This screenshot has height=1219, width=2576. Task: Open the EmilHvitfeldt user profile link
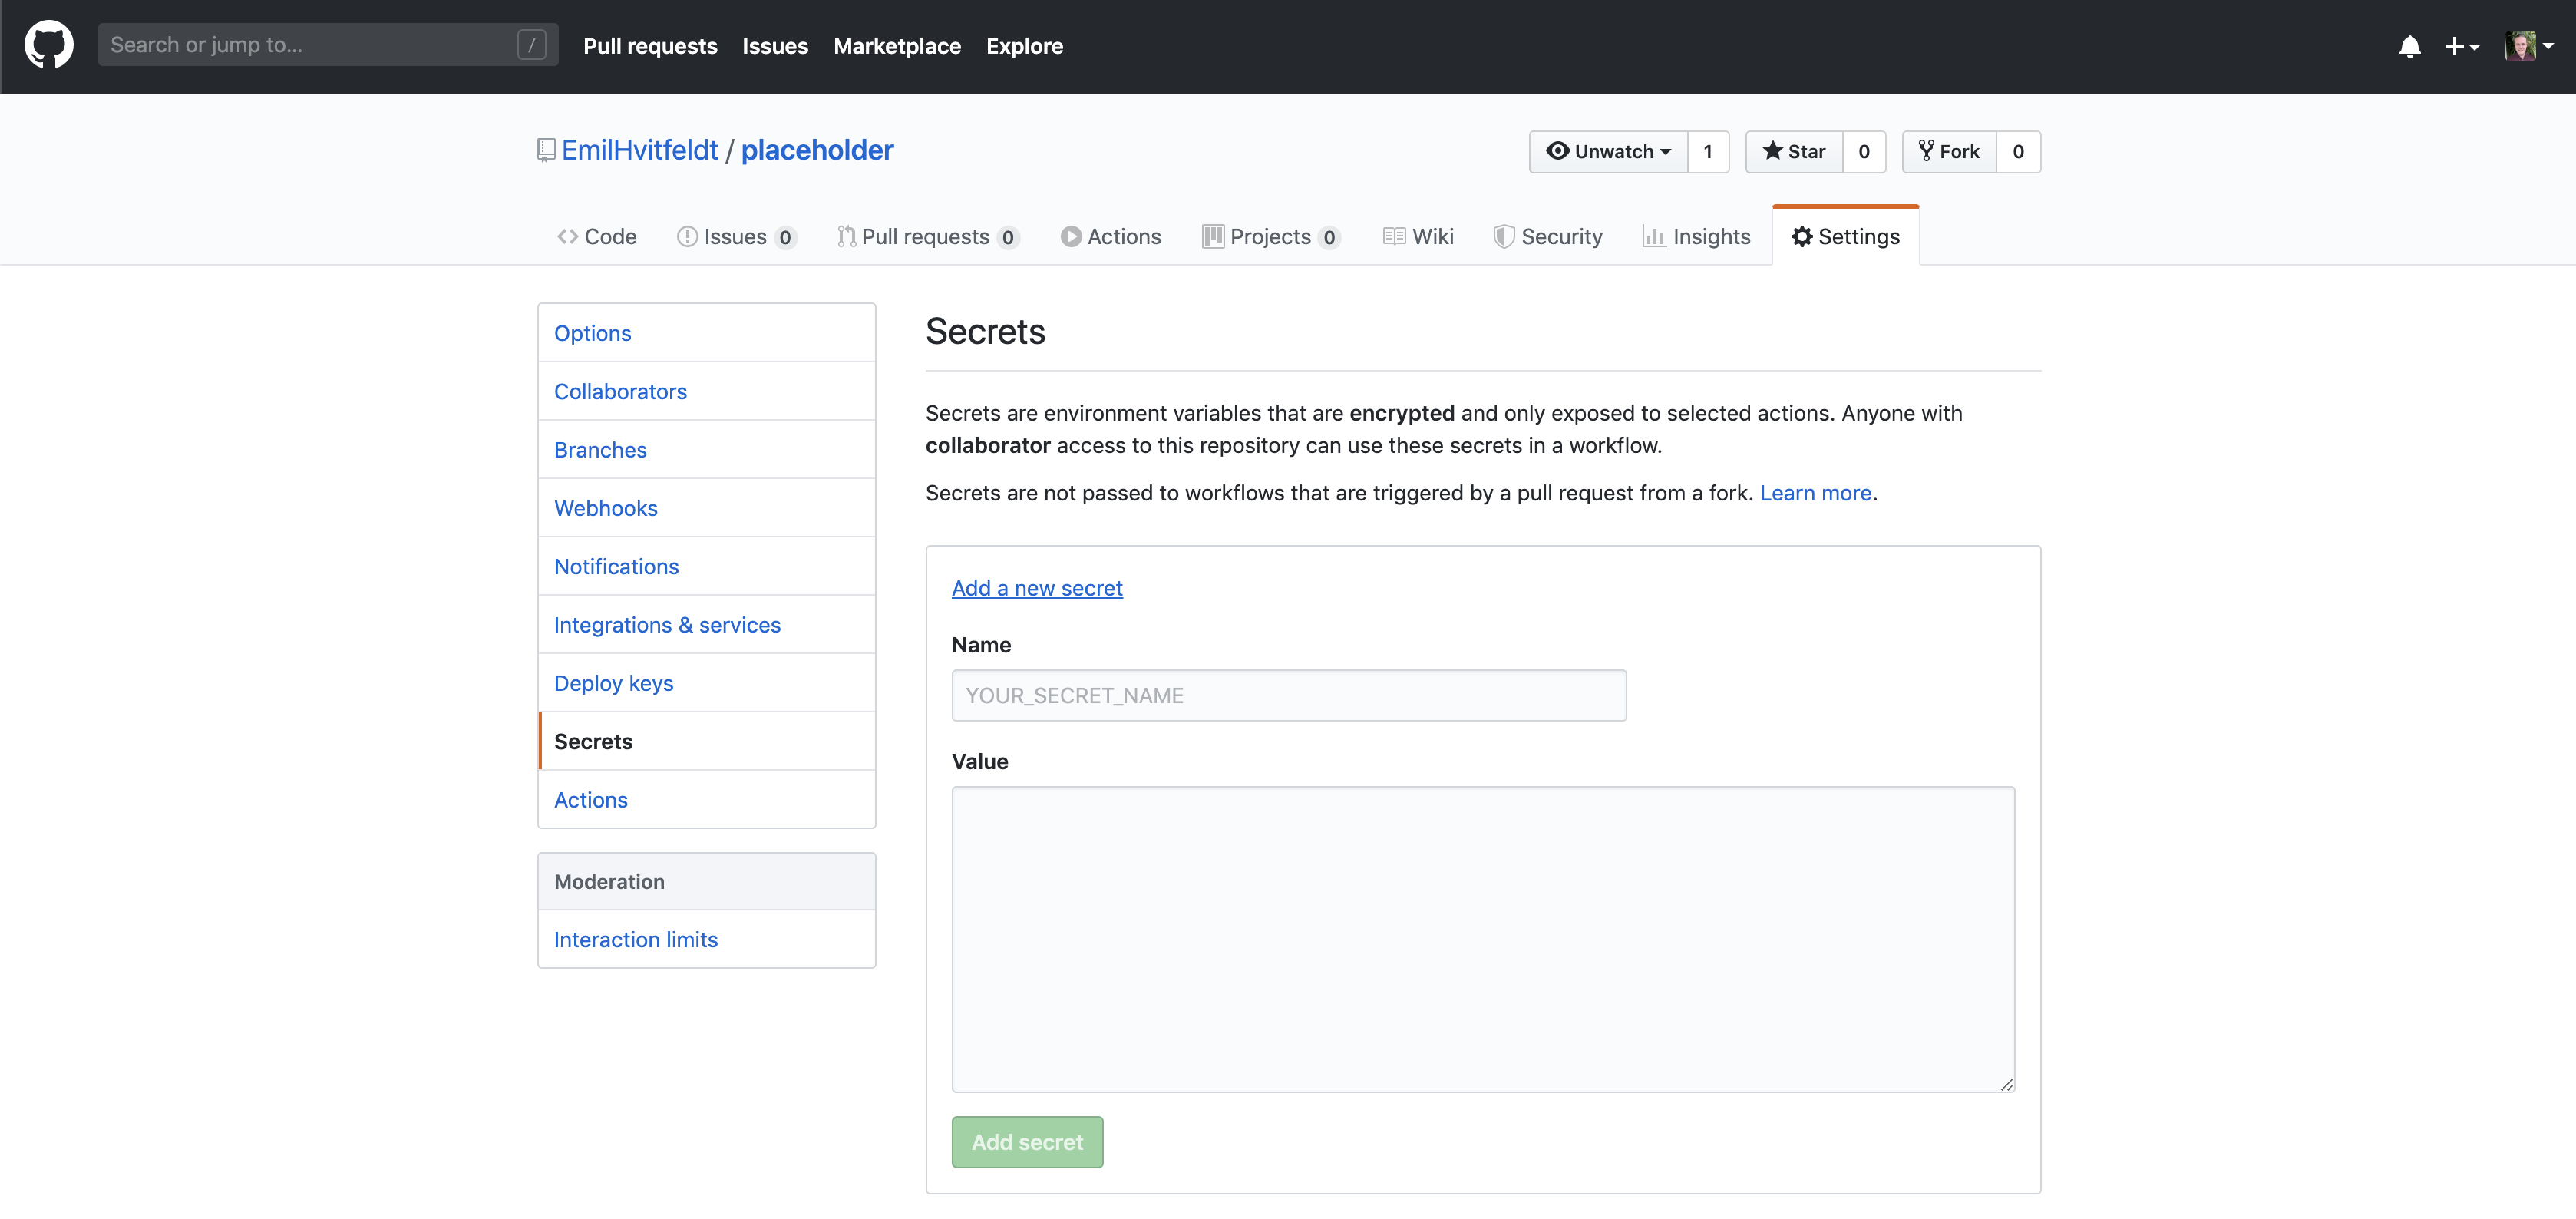[639, 150]
